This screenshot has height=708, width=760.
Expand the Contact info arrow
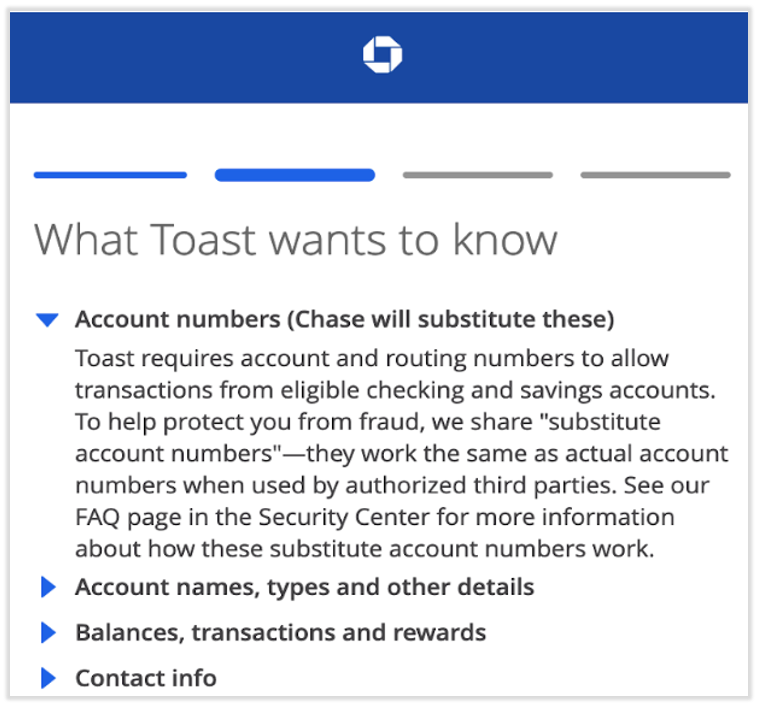(x=48, y=678)
